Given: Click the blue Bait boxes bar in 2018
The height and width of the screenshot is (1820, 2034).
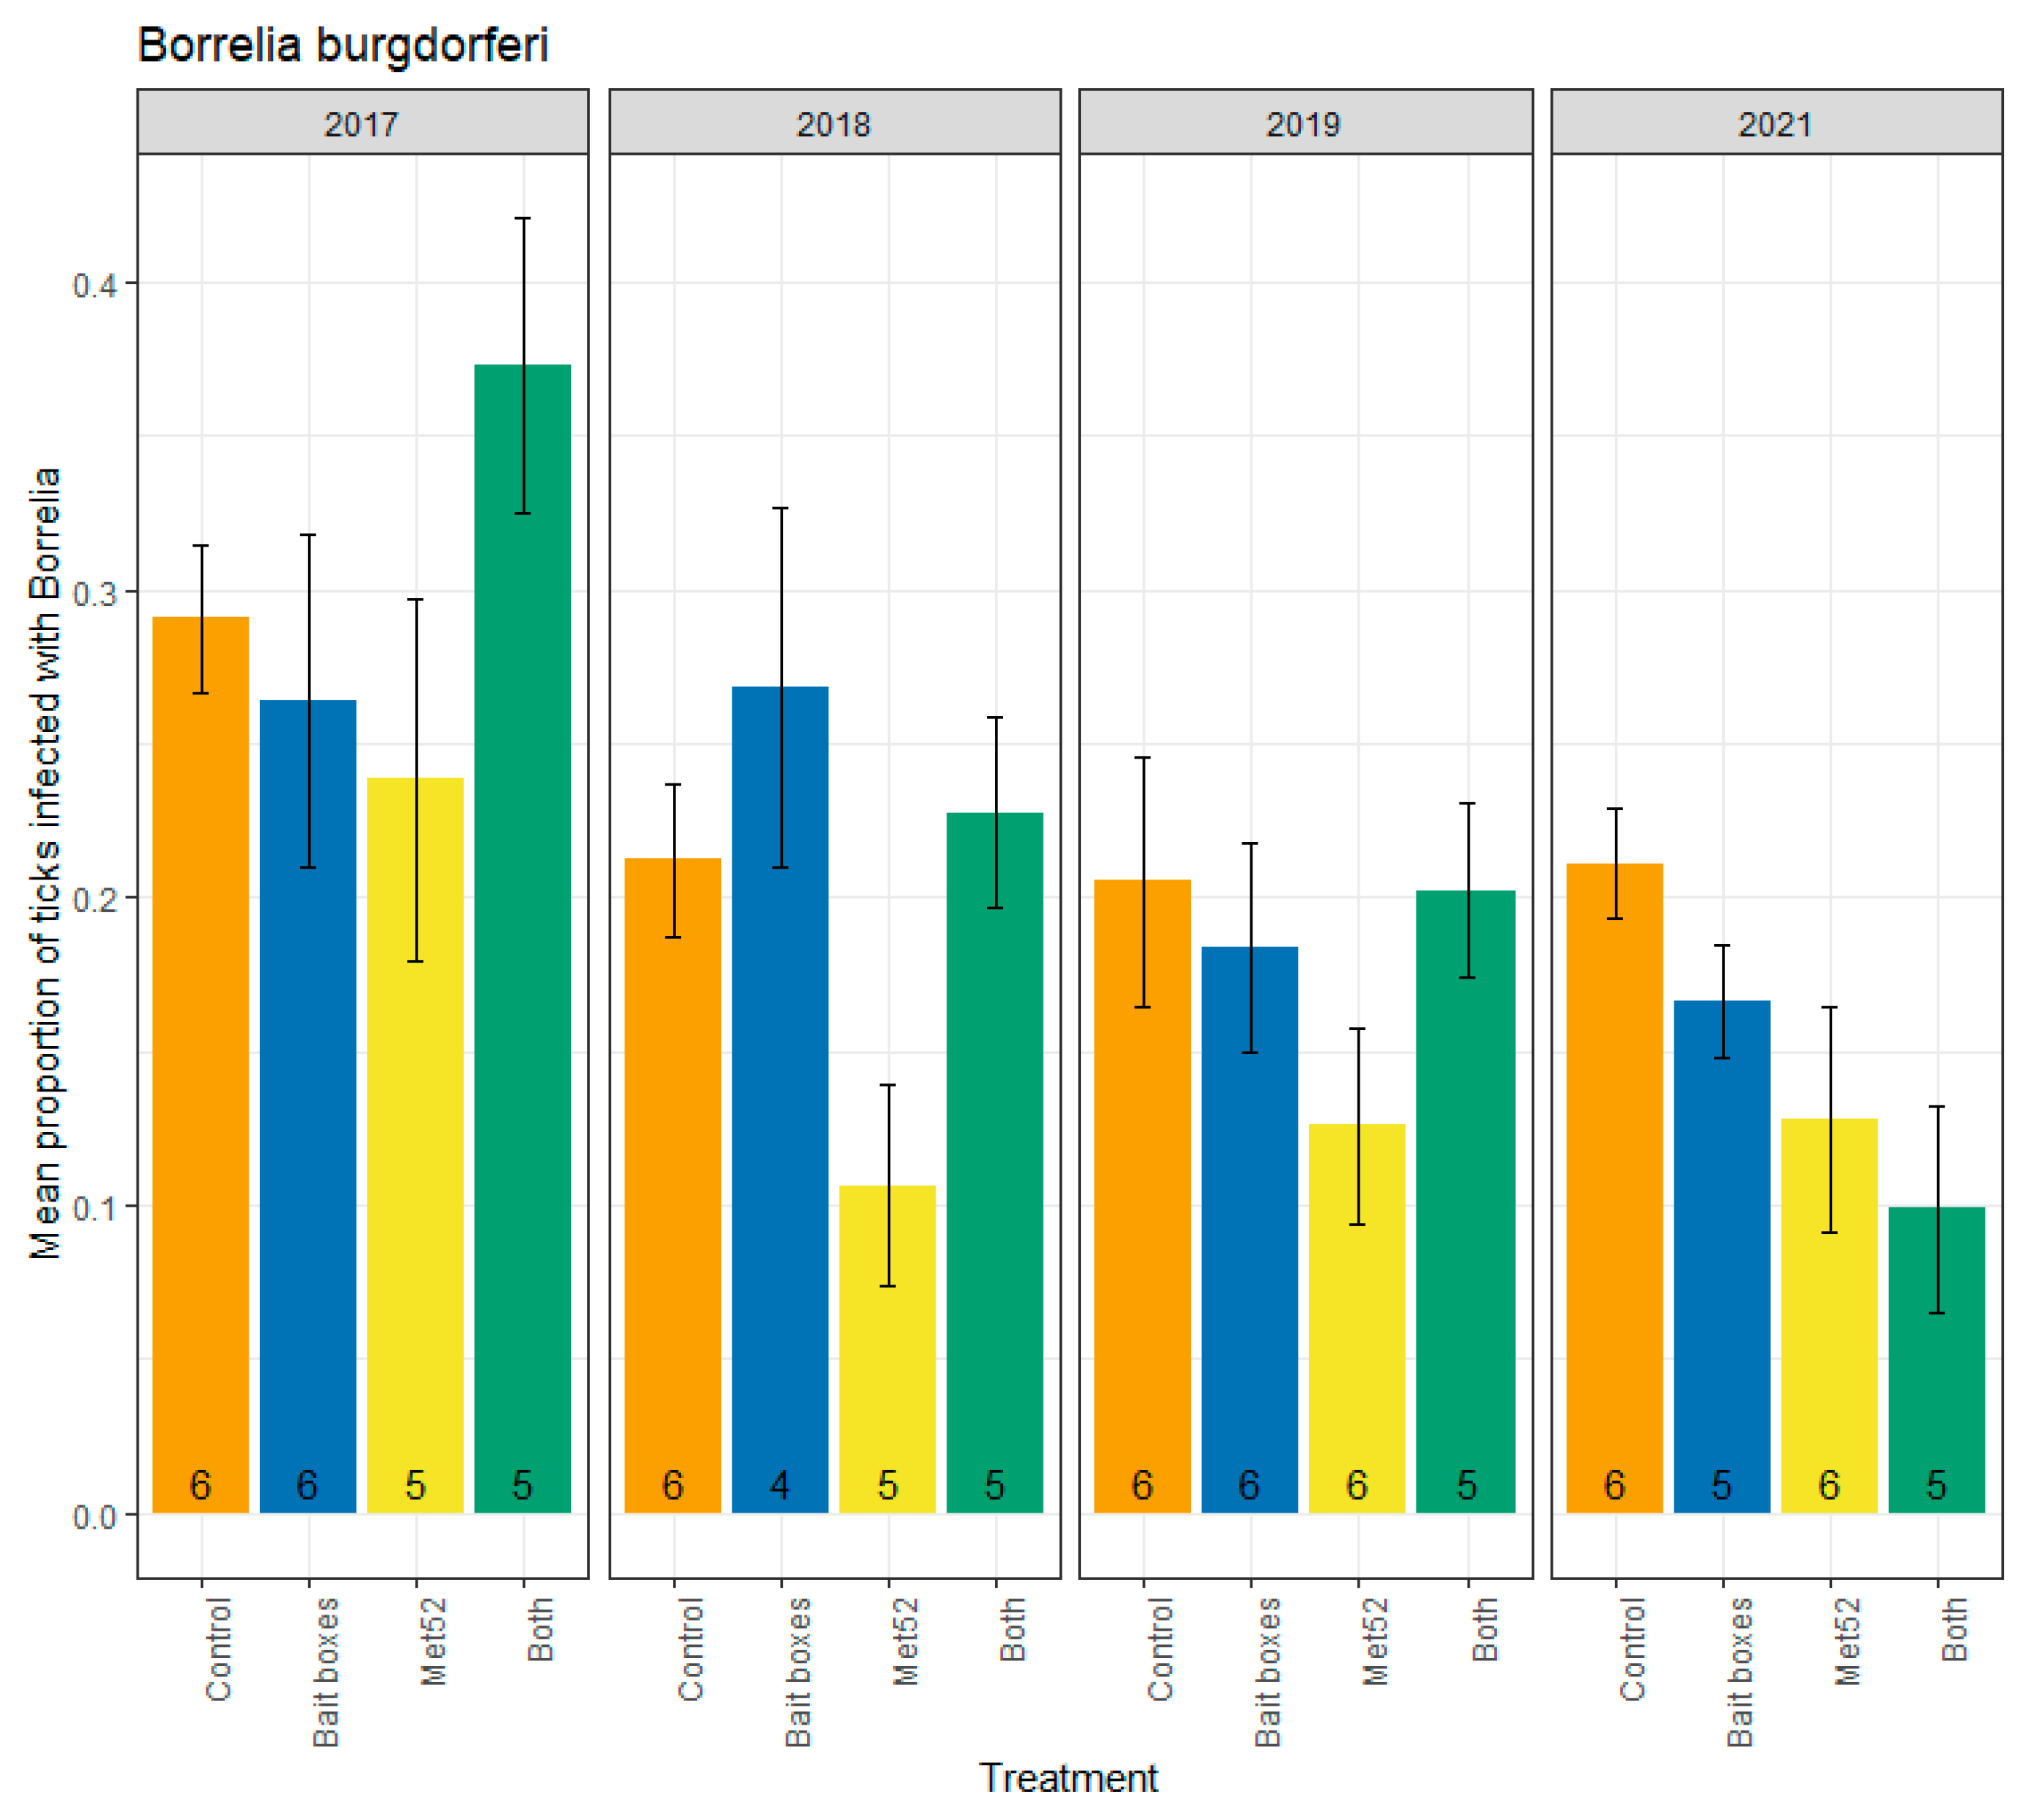Looking at the screenshot, I should click(x=780, y=1100).
